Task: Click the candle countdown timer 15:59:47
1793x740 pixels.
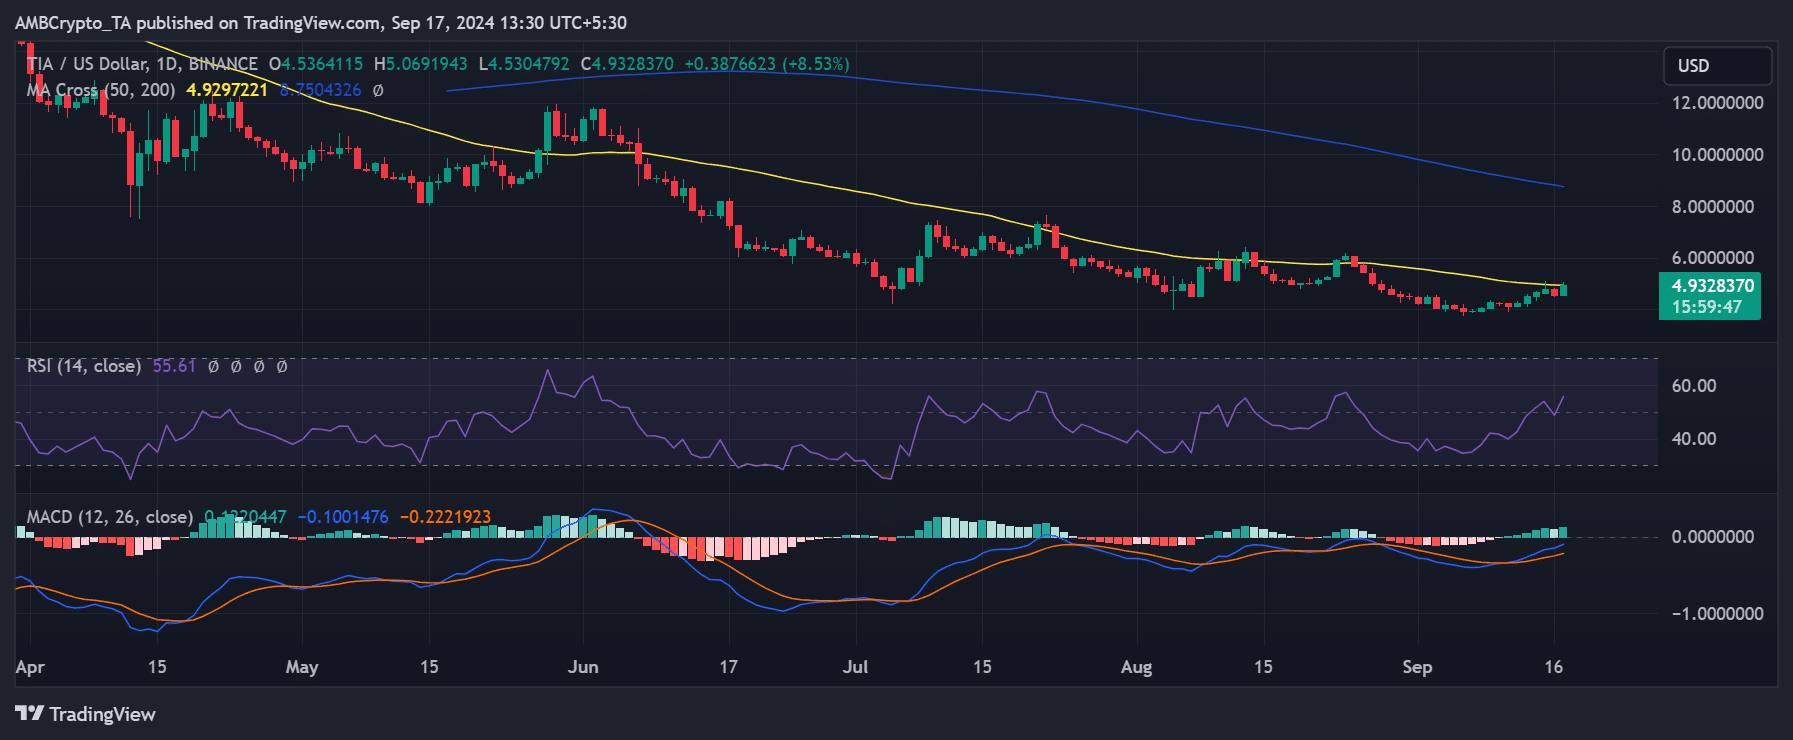Action: 1706,307
